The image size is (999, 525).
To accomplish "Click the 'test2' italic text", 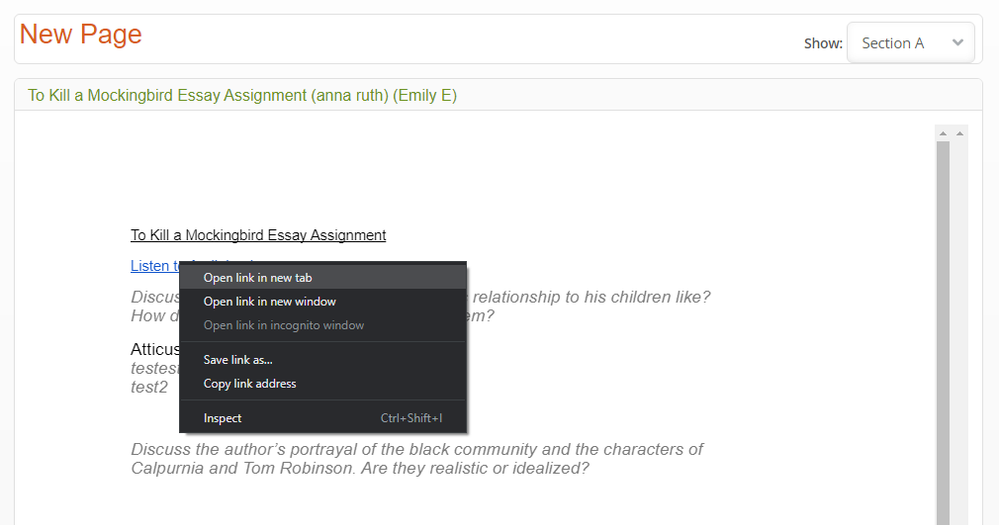I will 149,387.
